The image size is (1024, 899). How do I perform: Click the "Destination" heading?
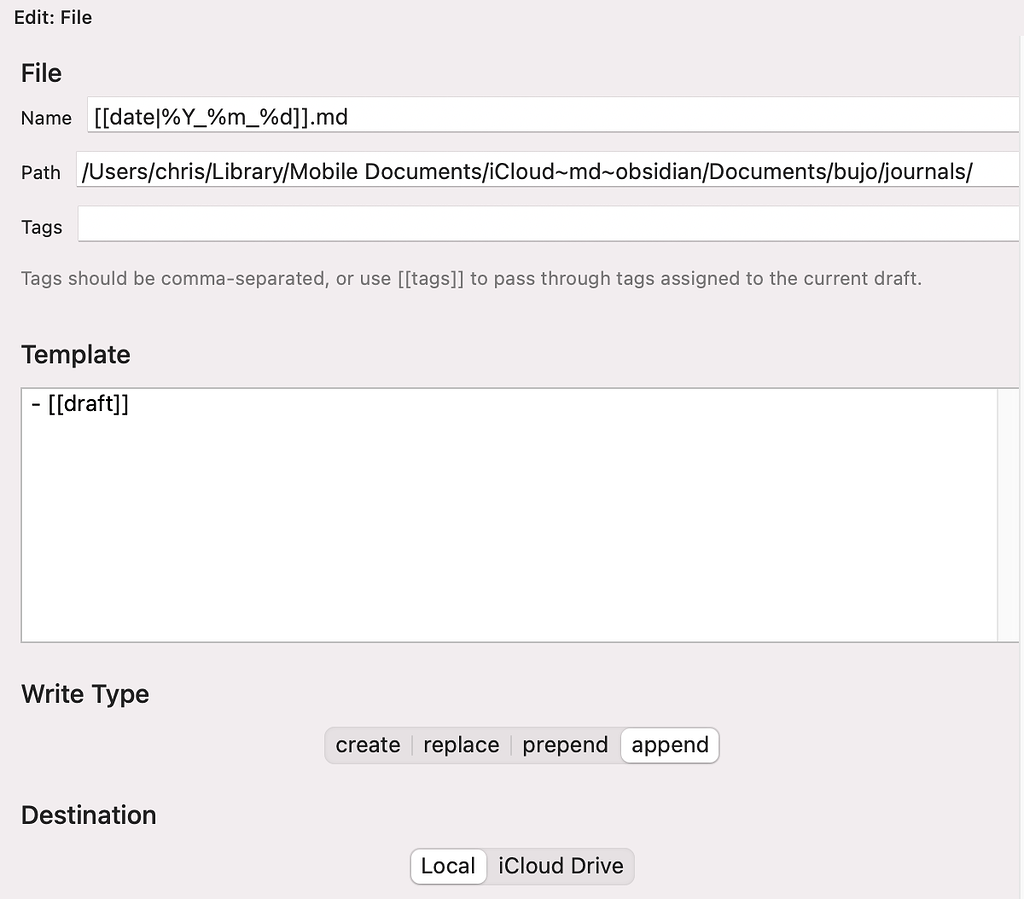pyautogui.click(x=88, y=815)
